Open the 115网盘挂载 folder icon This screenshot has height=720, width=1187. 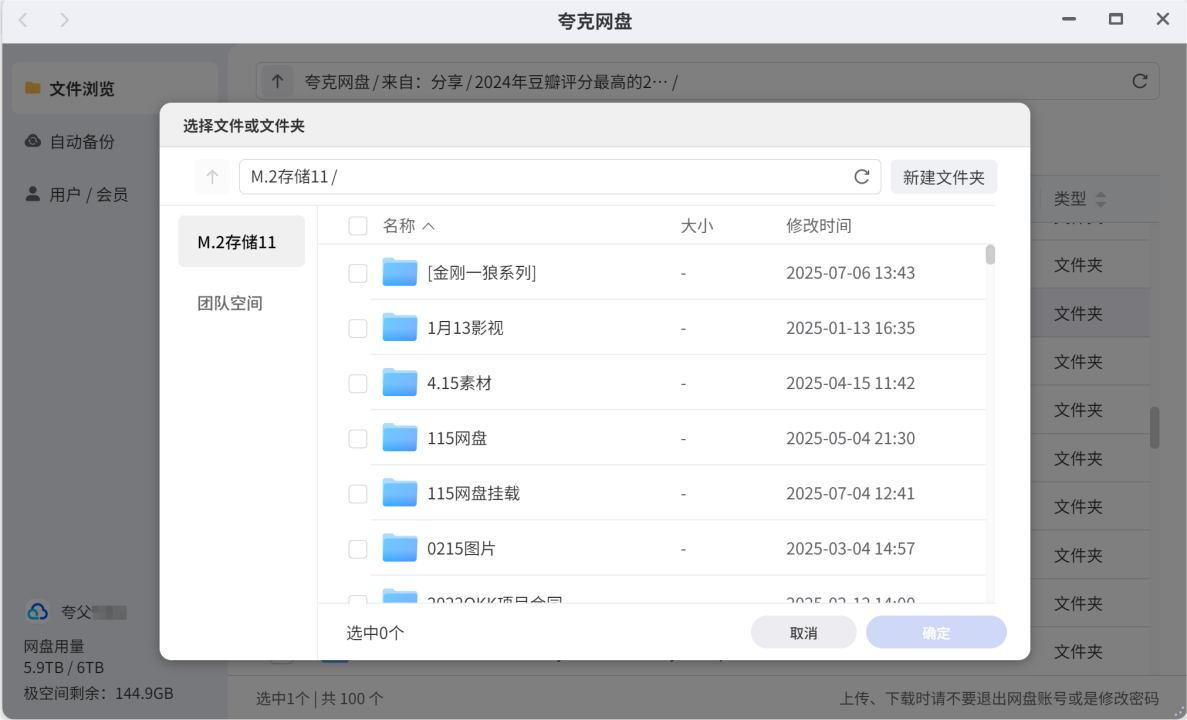point(400,493)
